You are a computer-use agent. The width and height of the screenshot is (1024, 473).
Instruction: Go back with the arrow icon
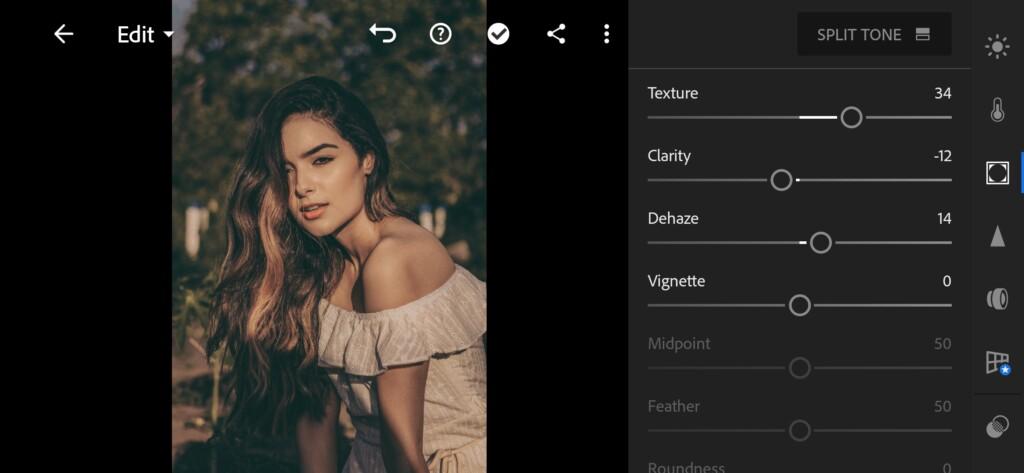(63, 34)
